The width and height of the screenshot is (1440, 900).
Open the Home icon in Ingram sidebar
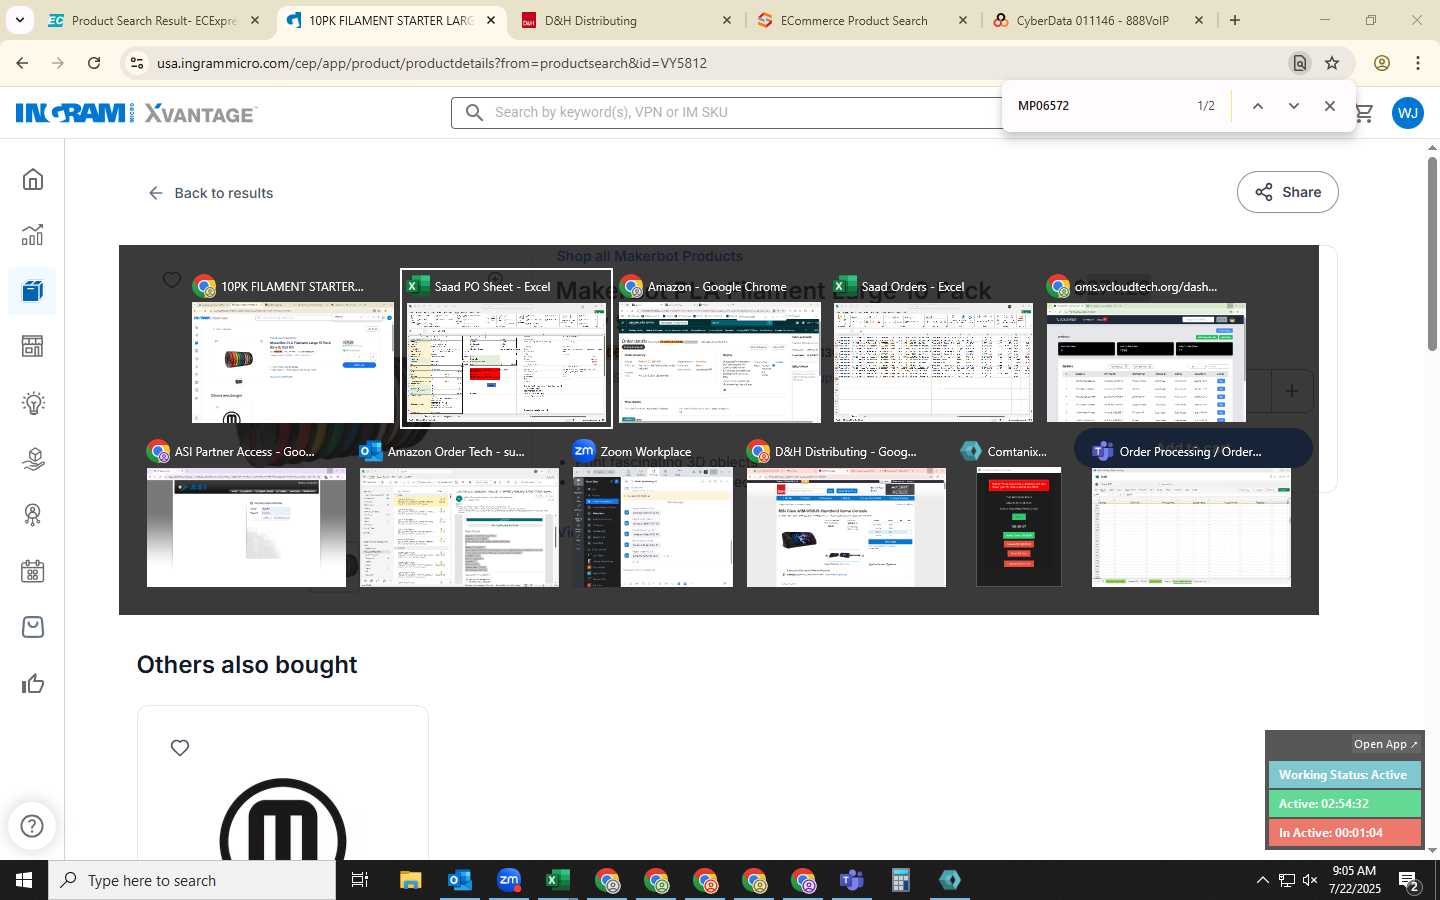pos(33,180)
